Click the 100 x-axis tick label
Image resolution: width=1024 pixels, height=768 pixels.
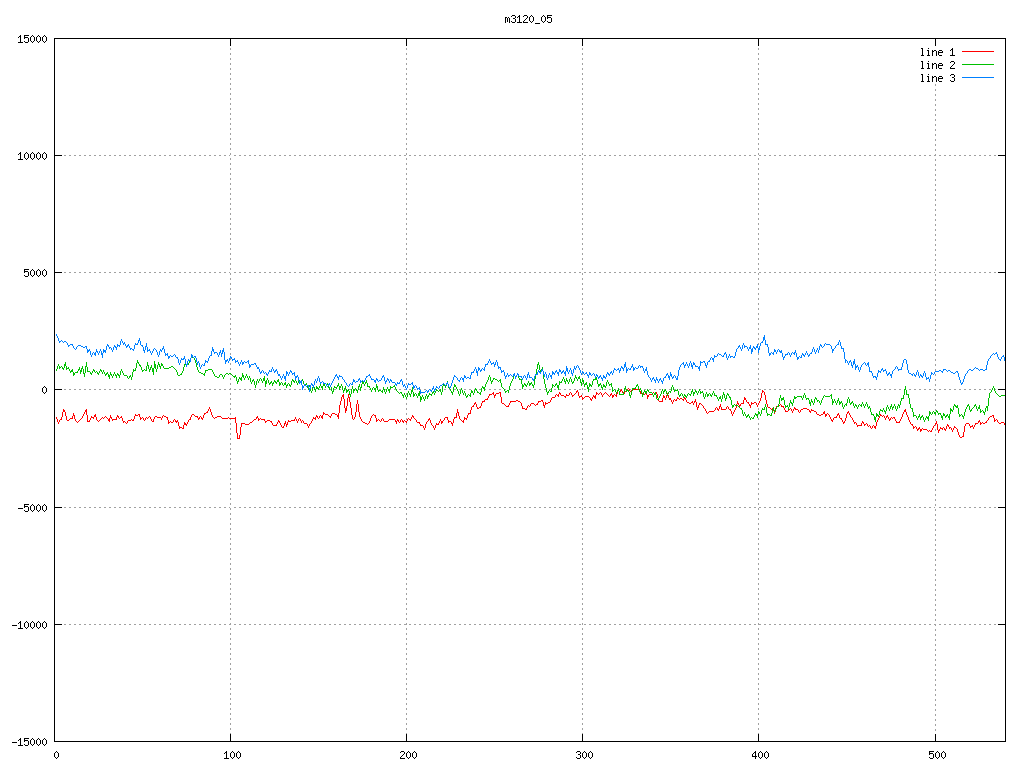pos(231,754)
